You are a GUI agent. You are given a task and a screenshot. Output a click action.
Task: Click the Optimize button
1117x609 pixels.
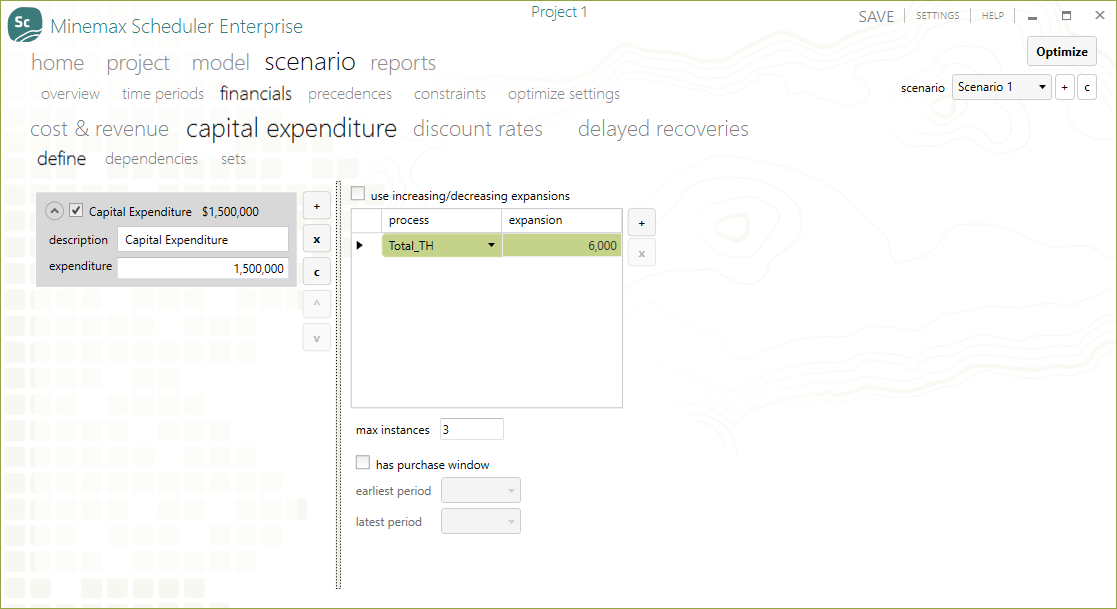click(1061, 51)
